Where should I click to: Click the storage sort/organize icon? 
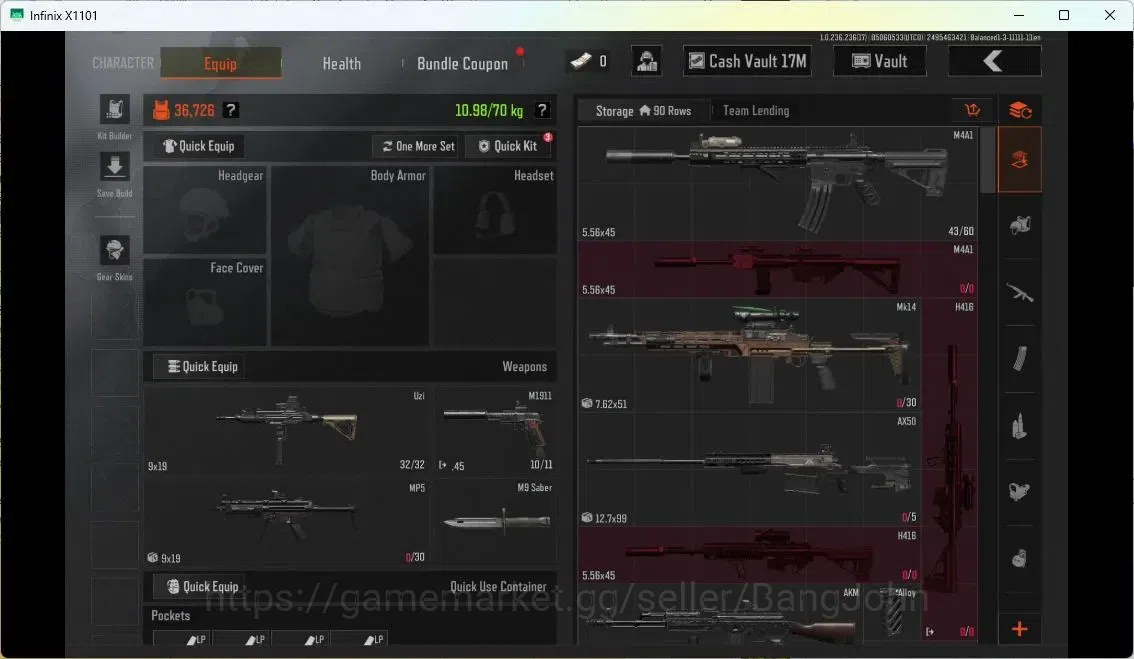972,110
